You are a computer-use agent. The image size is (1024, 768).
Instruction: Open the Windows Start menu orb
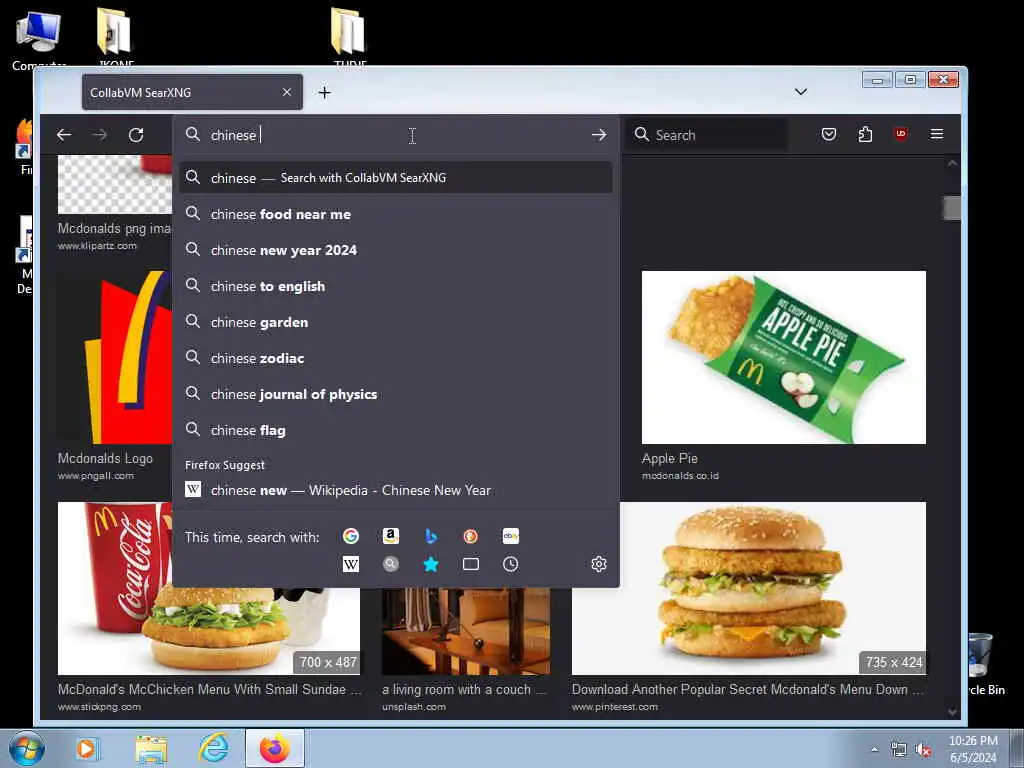27,748
